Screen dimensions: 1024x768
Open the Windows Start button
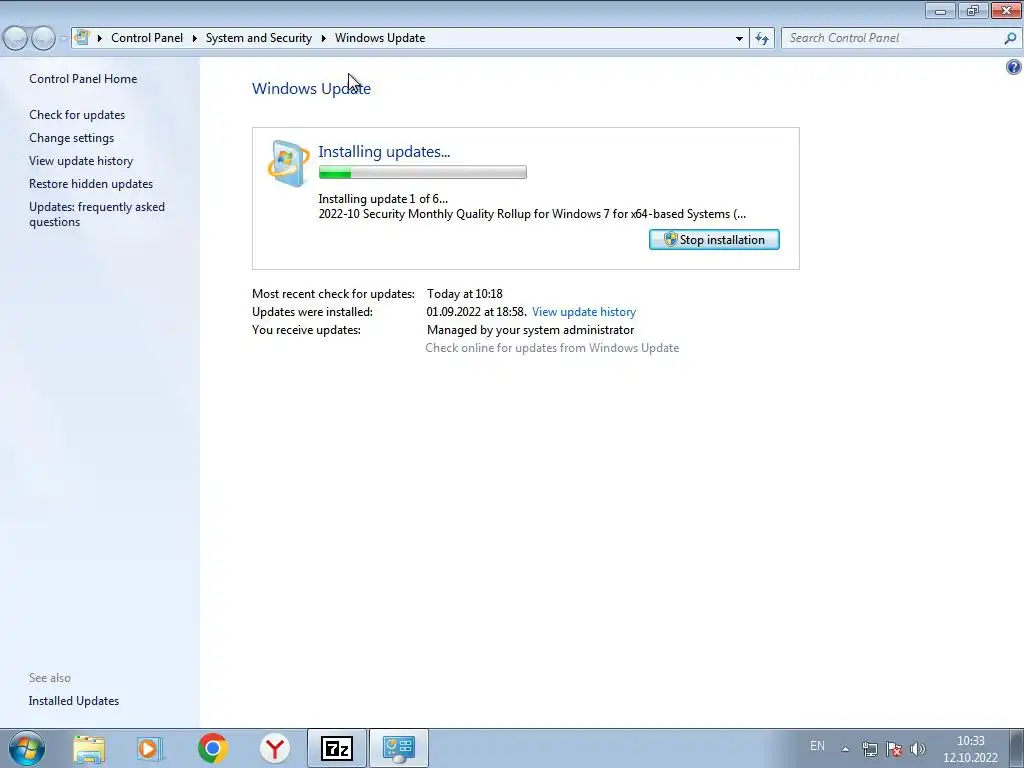27,748
